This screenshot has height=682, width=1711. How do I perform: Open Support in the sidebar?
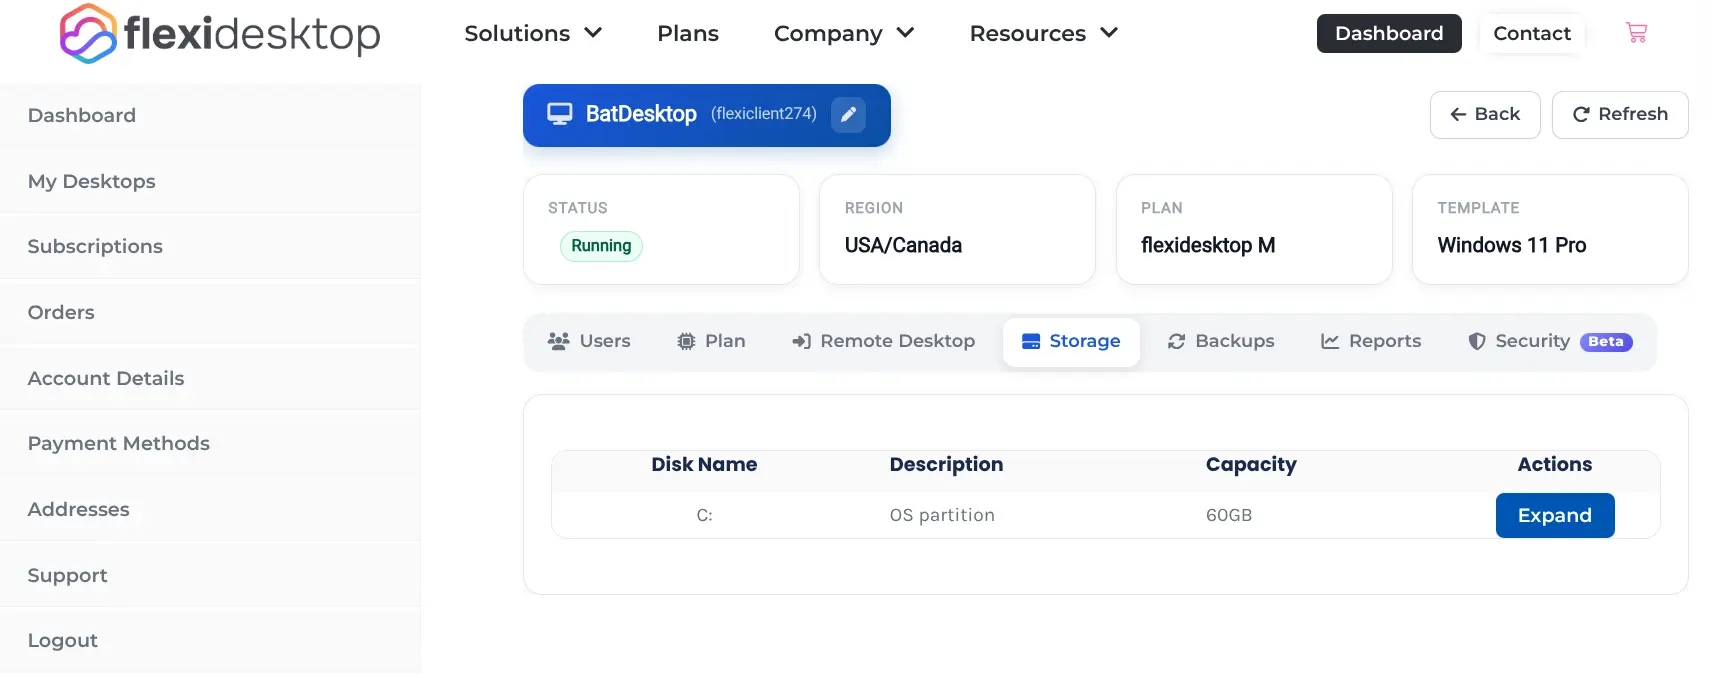pyautogui.click(x=210, y=575)
